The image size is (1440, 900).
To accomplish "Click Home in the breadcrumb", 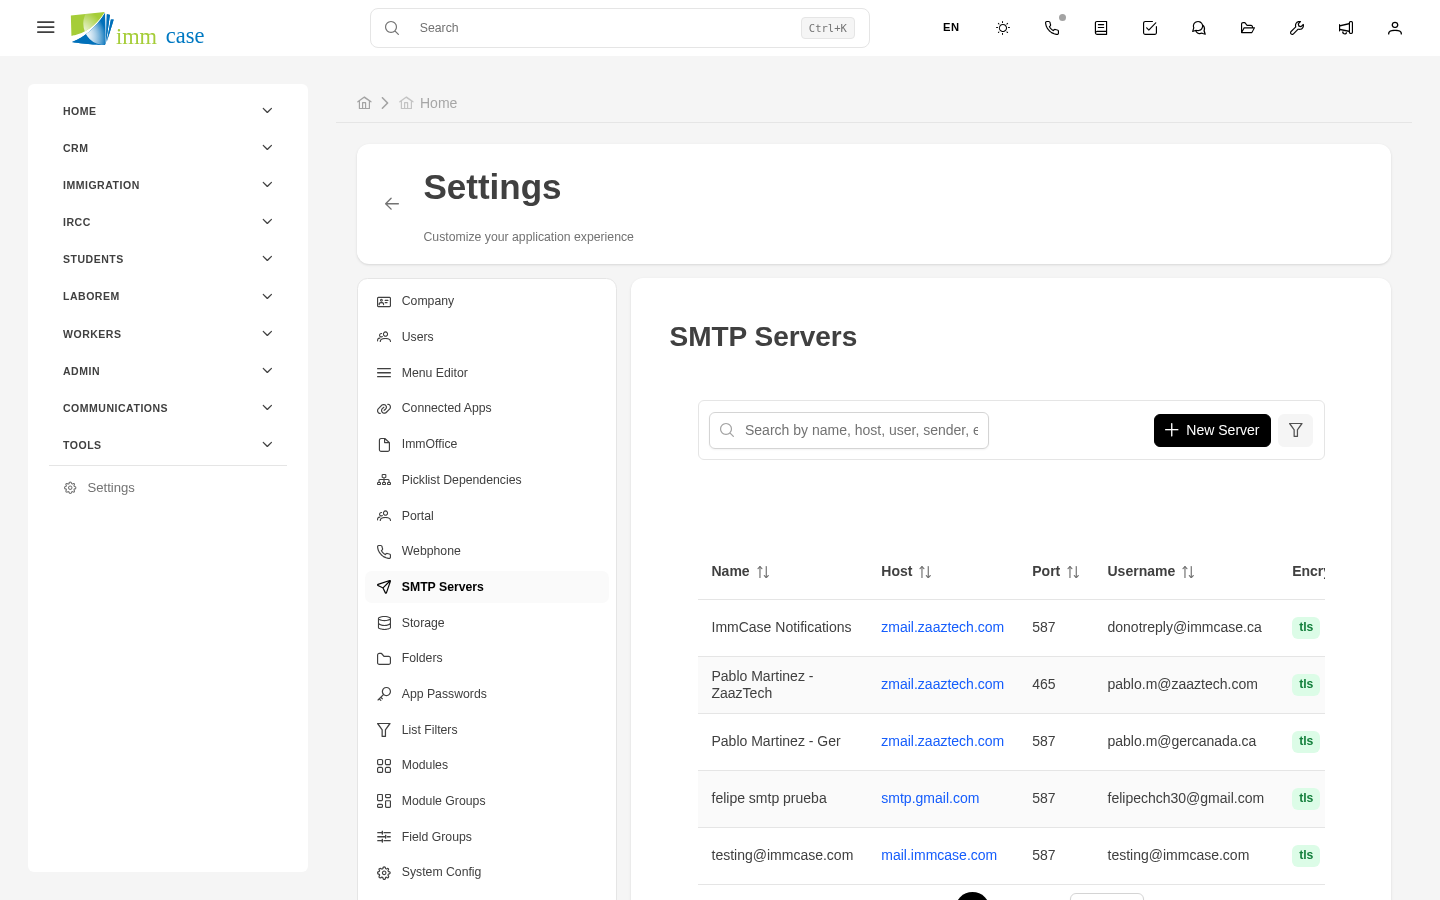I will click(438, 103).
